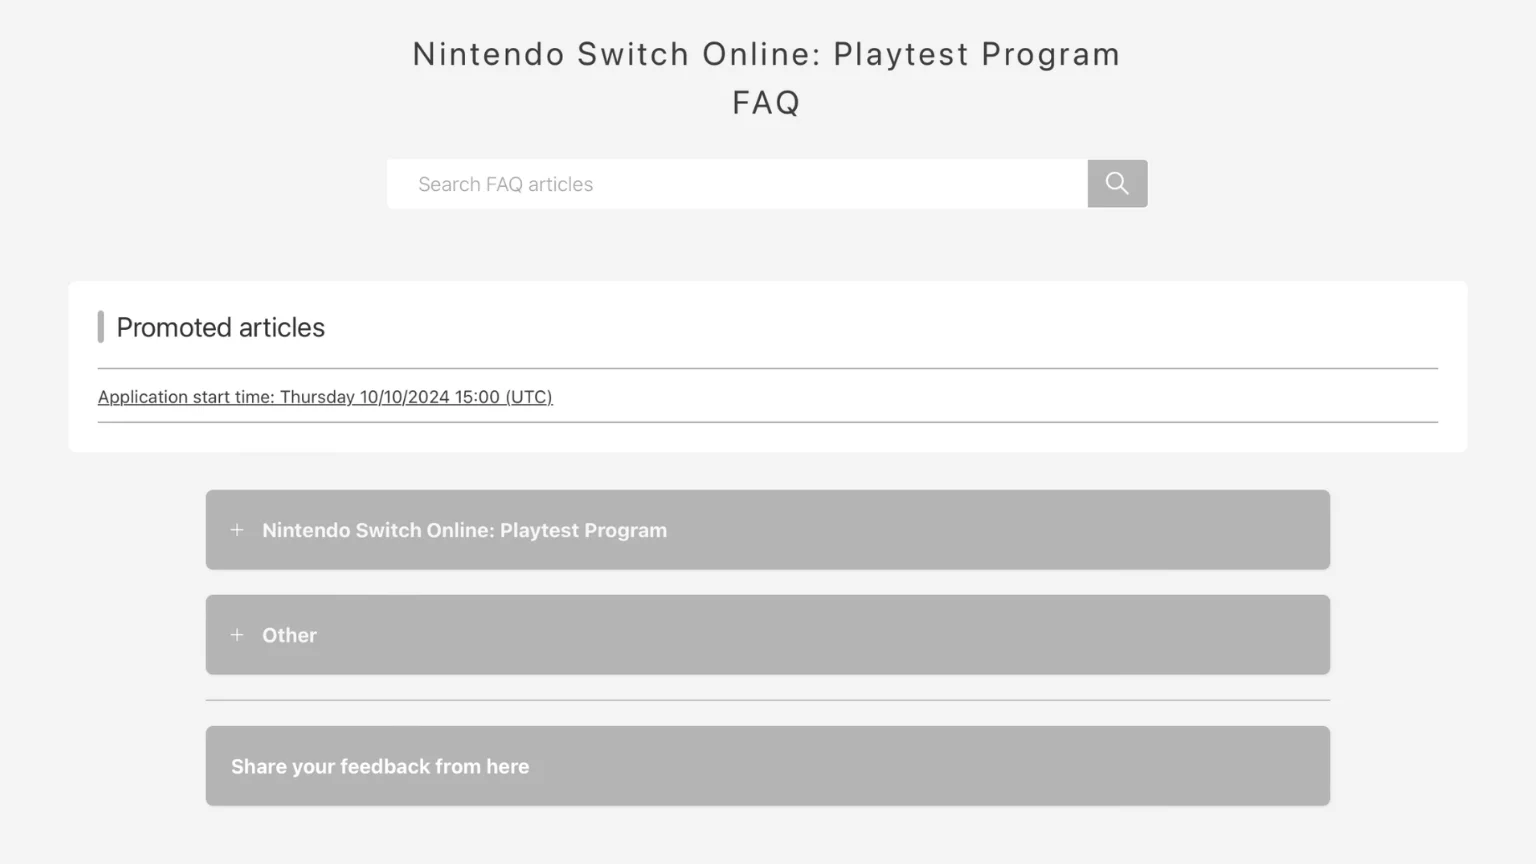The height and width of the screenshot is (864, 1536).
Task: Click the plus icon beside Other
Action: (x=237, y=635)
